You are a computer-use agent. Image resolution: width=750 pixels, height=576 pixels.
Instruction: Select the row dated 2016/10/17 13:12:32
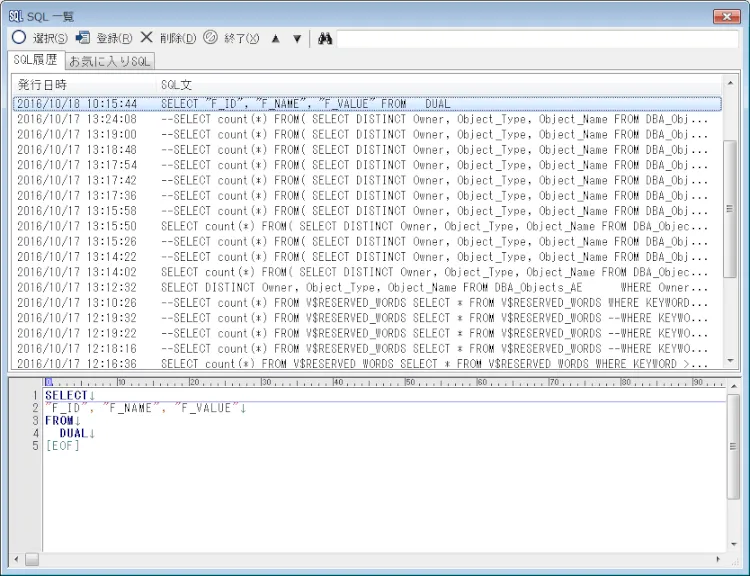367,288
